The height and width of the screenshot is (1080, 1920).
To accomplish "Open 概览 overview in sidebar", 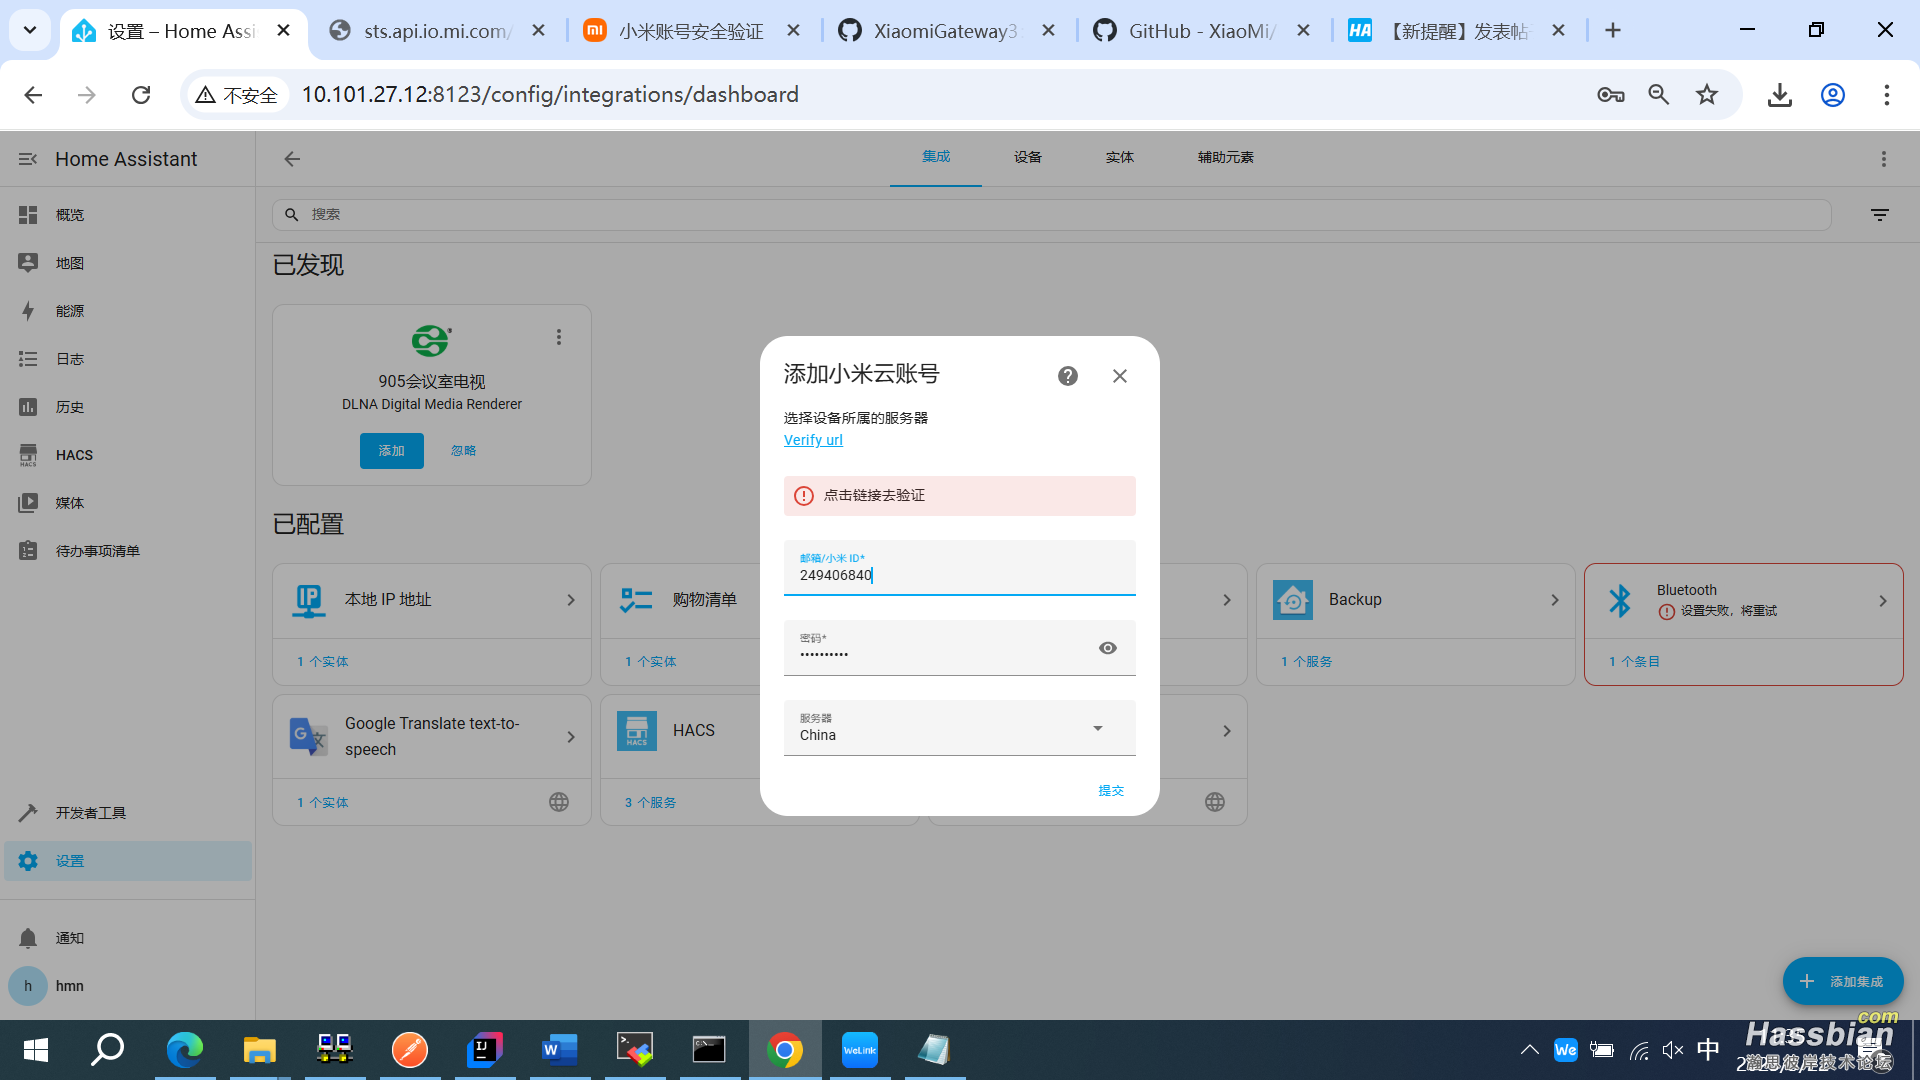I will pos(128,215).
